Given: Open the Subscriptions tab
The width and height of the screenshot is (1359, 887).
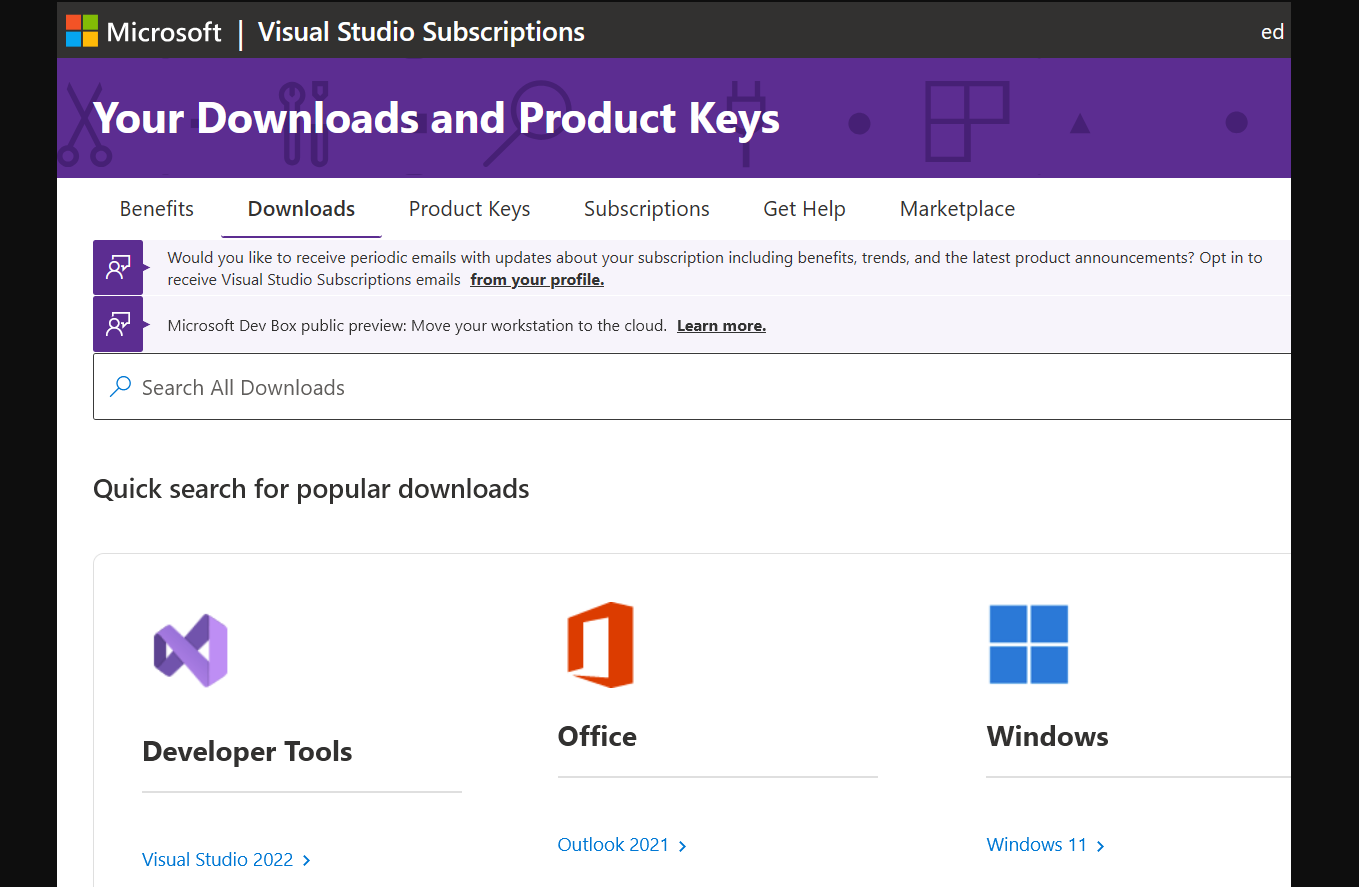Looking at the screenshot, I should click(x=646, y=209).
